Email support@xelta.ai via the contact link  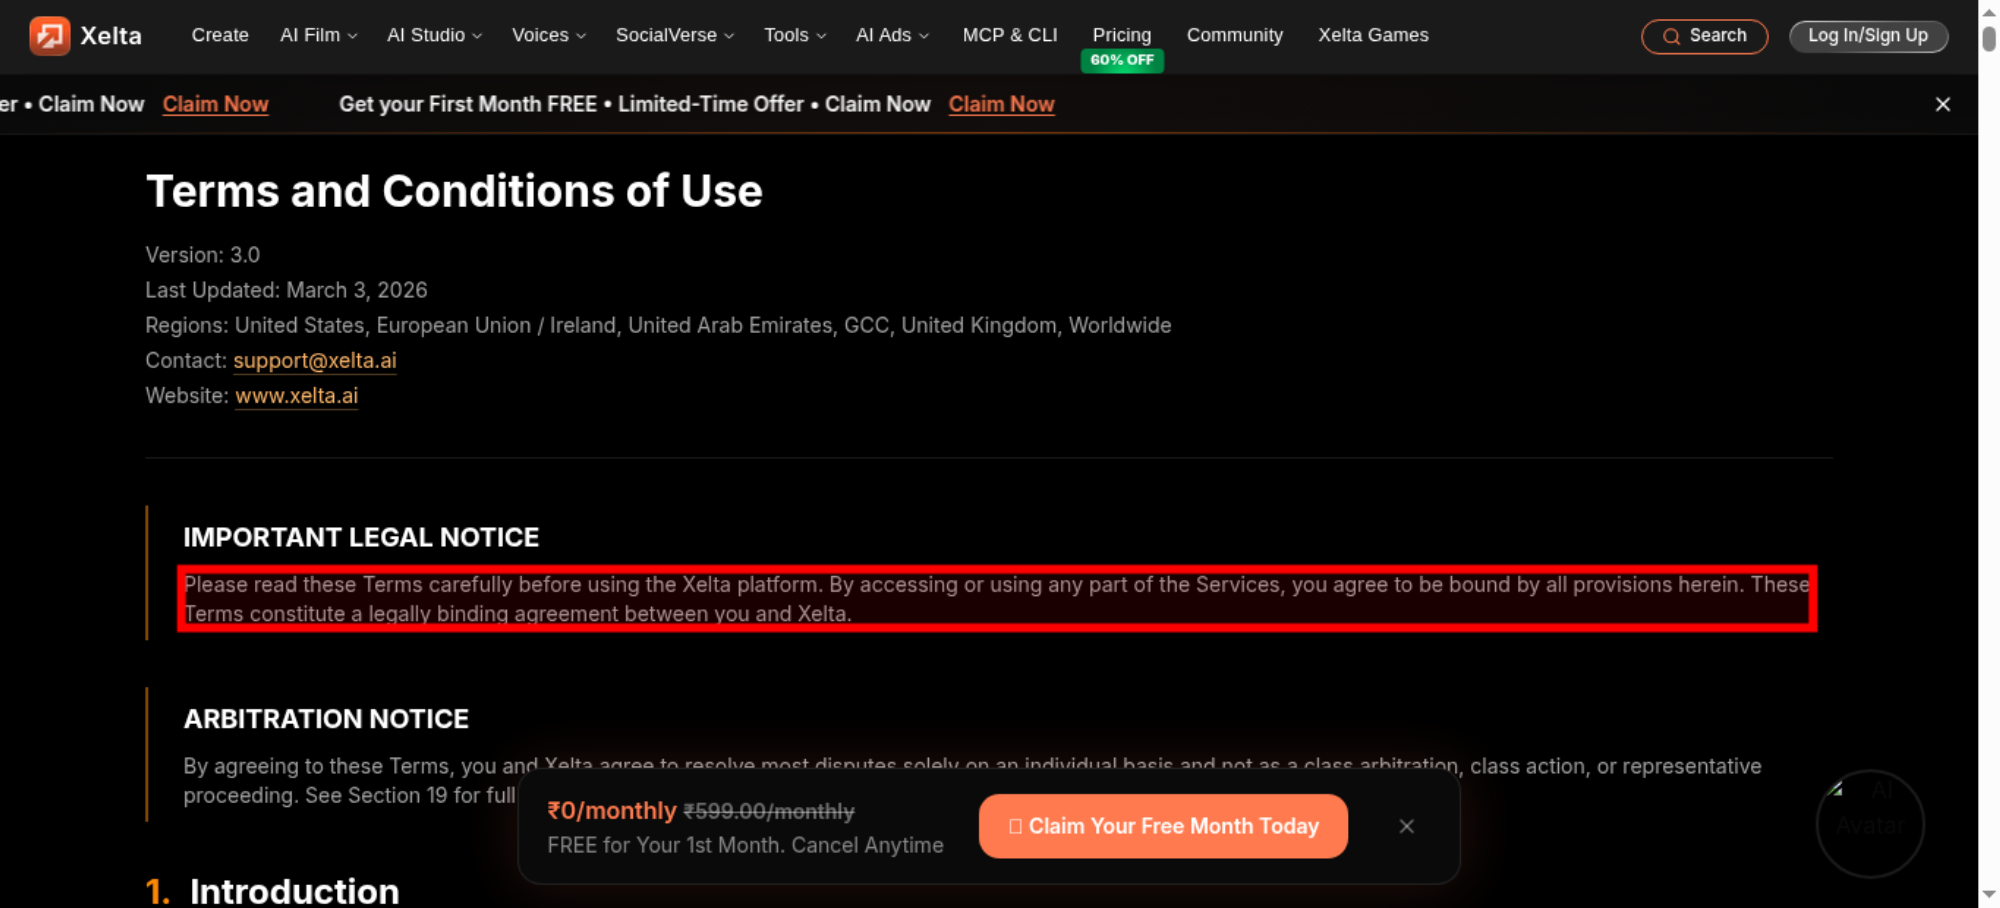click(x=315, y=360)
